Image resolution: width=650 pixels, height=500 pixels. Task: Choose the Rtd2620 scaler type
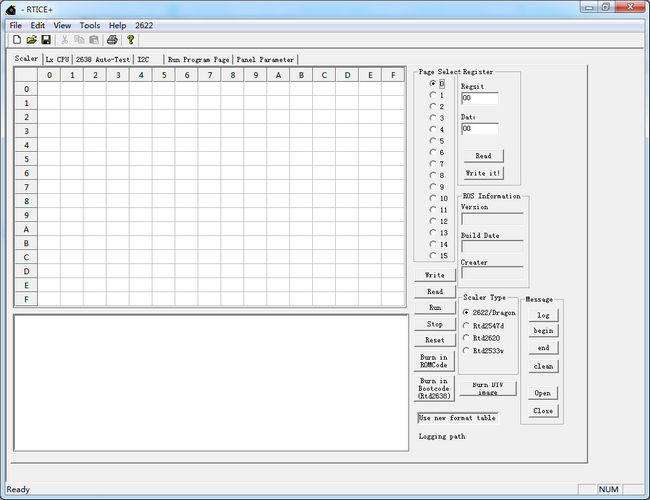pyautogui.click(x=466, y=338)
